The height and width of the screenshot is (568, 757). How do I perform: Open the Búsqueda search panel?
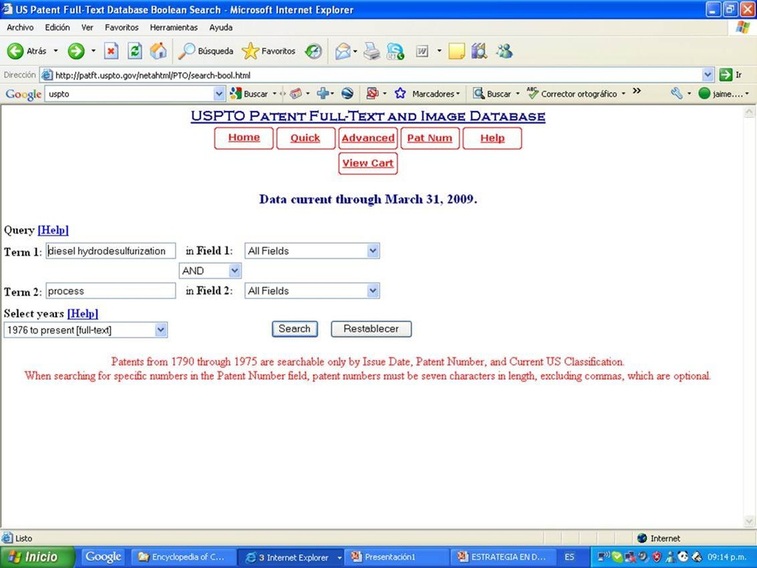[x=206, y=51]
